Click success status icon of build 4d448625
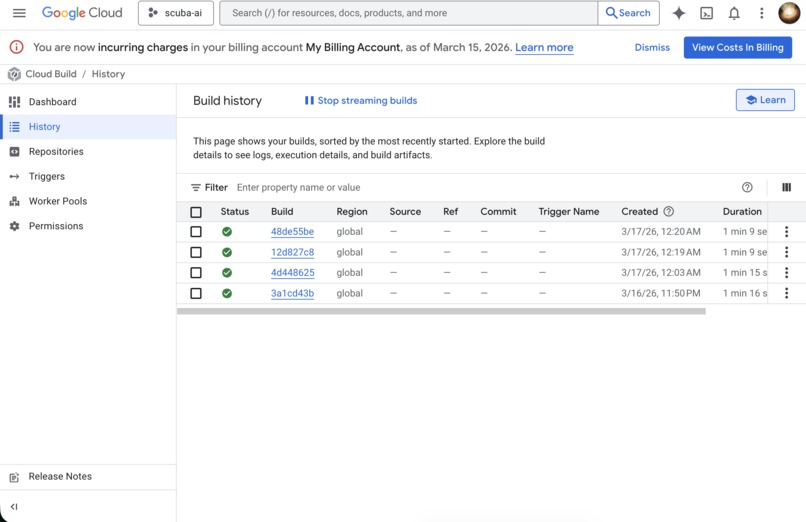This screenshot has height=522, width=806. (x=227, y=273)
